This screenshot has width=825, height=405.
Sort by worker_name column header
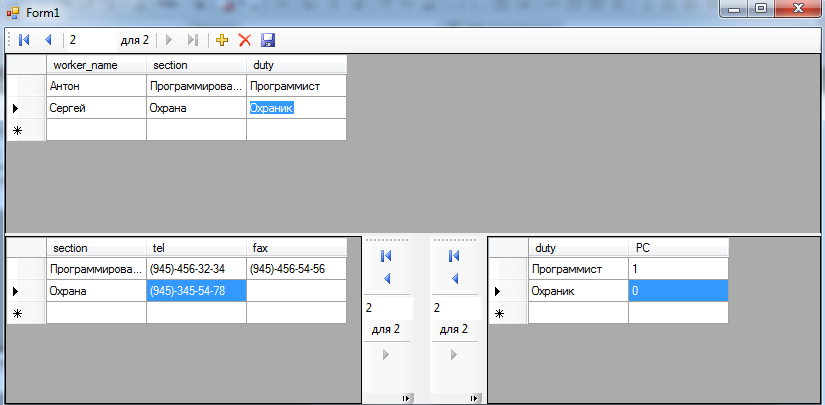(x=96, y=65)
